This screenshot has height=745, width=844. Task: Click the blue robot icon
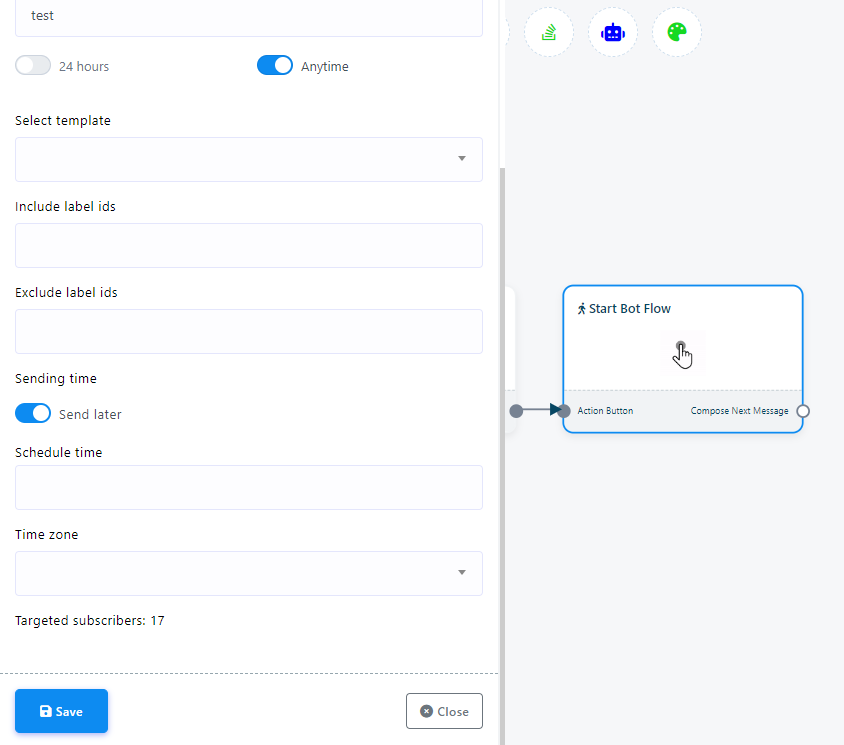pos(612,32)
